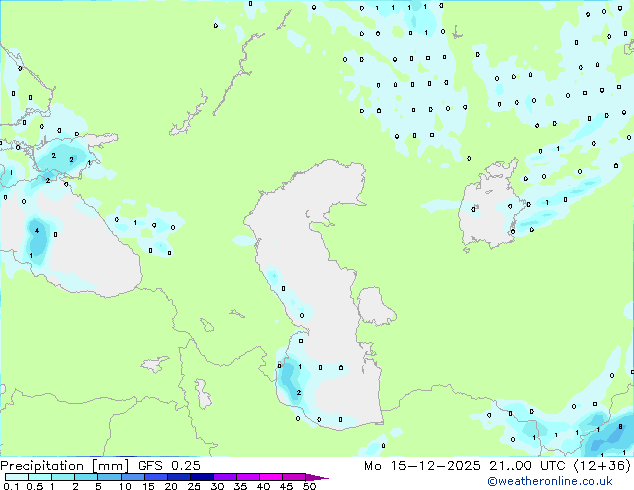634x490 pixels.
Task: Click the legend value "0.1"
Action: (x=11, y=486)
